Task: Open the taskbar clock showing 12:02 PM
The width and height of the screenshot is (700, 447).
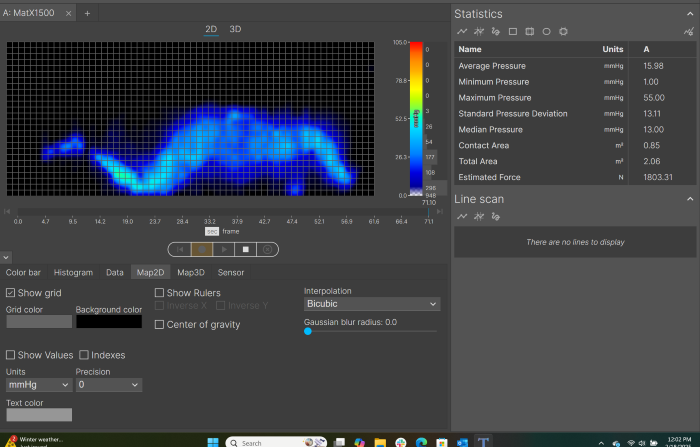Action: click(x=679, y=442)
